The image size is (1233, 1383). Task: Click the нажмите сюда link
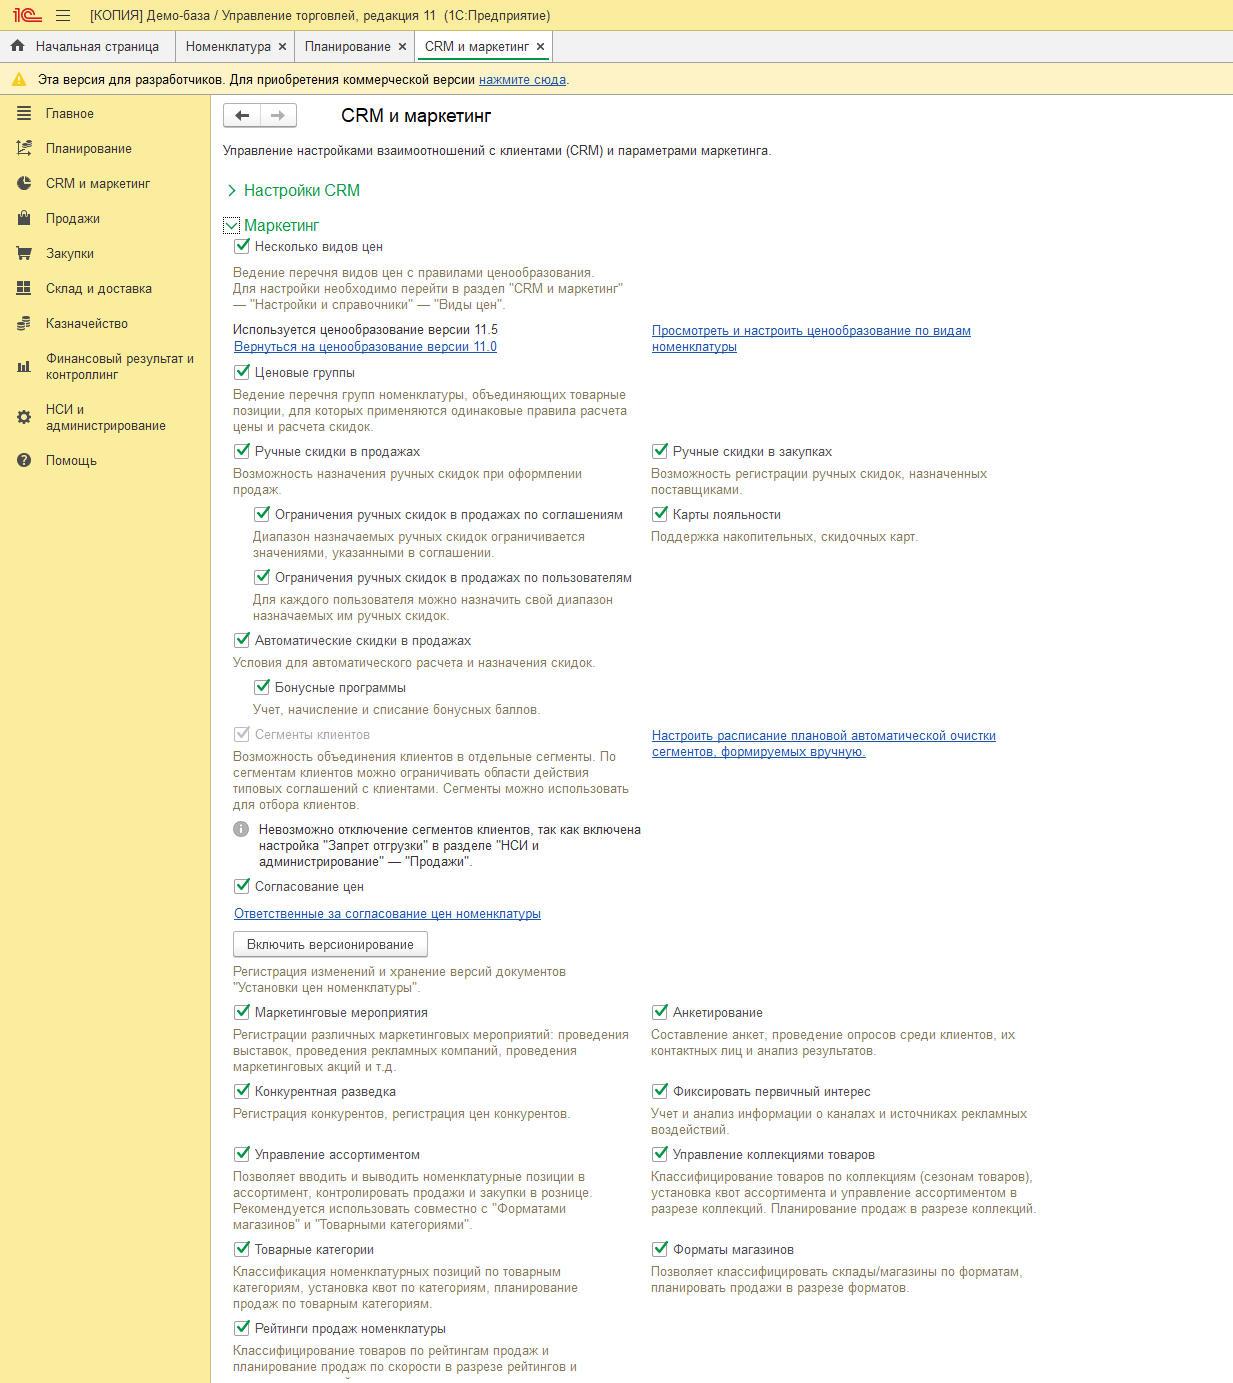(x=523, y=80)
